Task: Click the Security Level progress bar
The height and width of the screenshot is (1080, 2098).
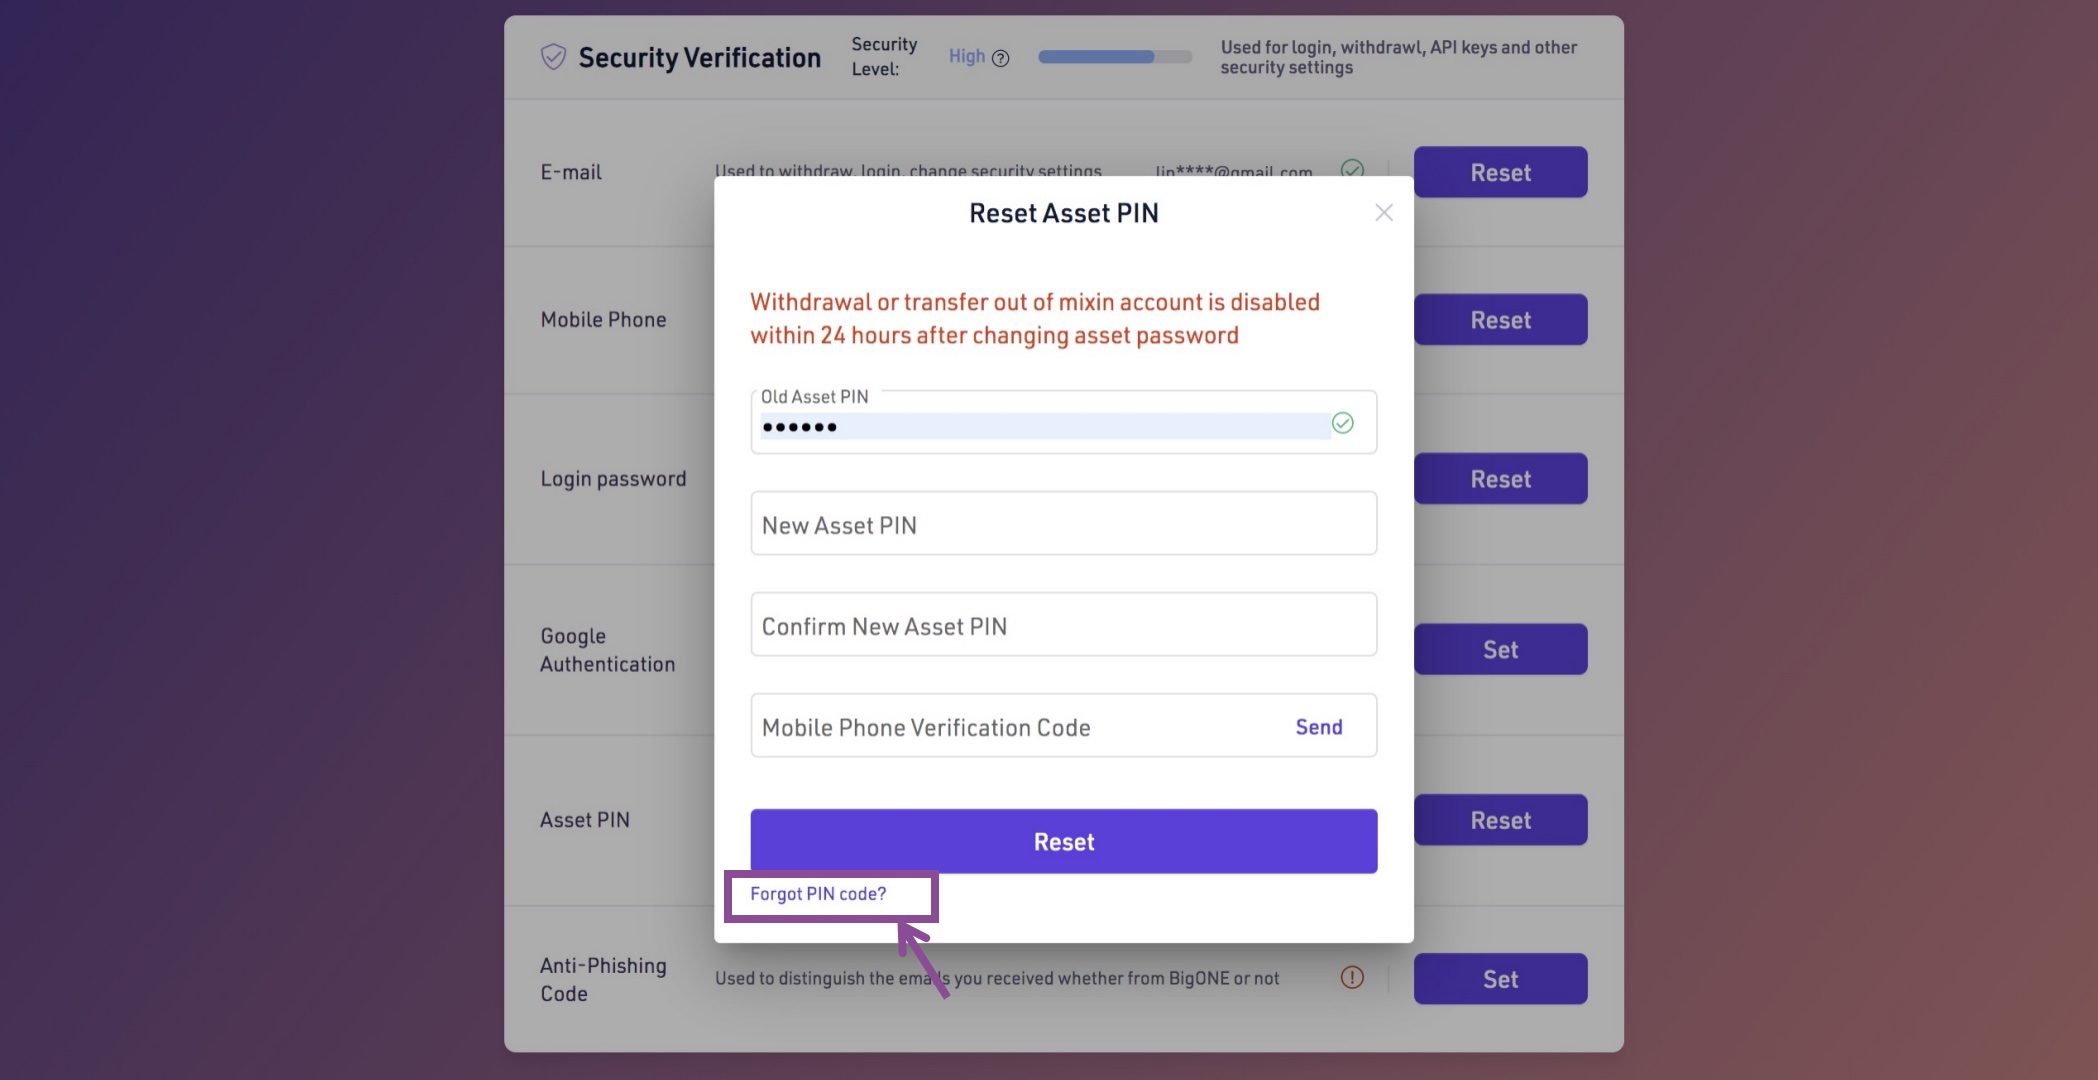Action: tap(1114, 57)
